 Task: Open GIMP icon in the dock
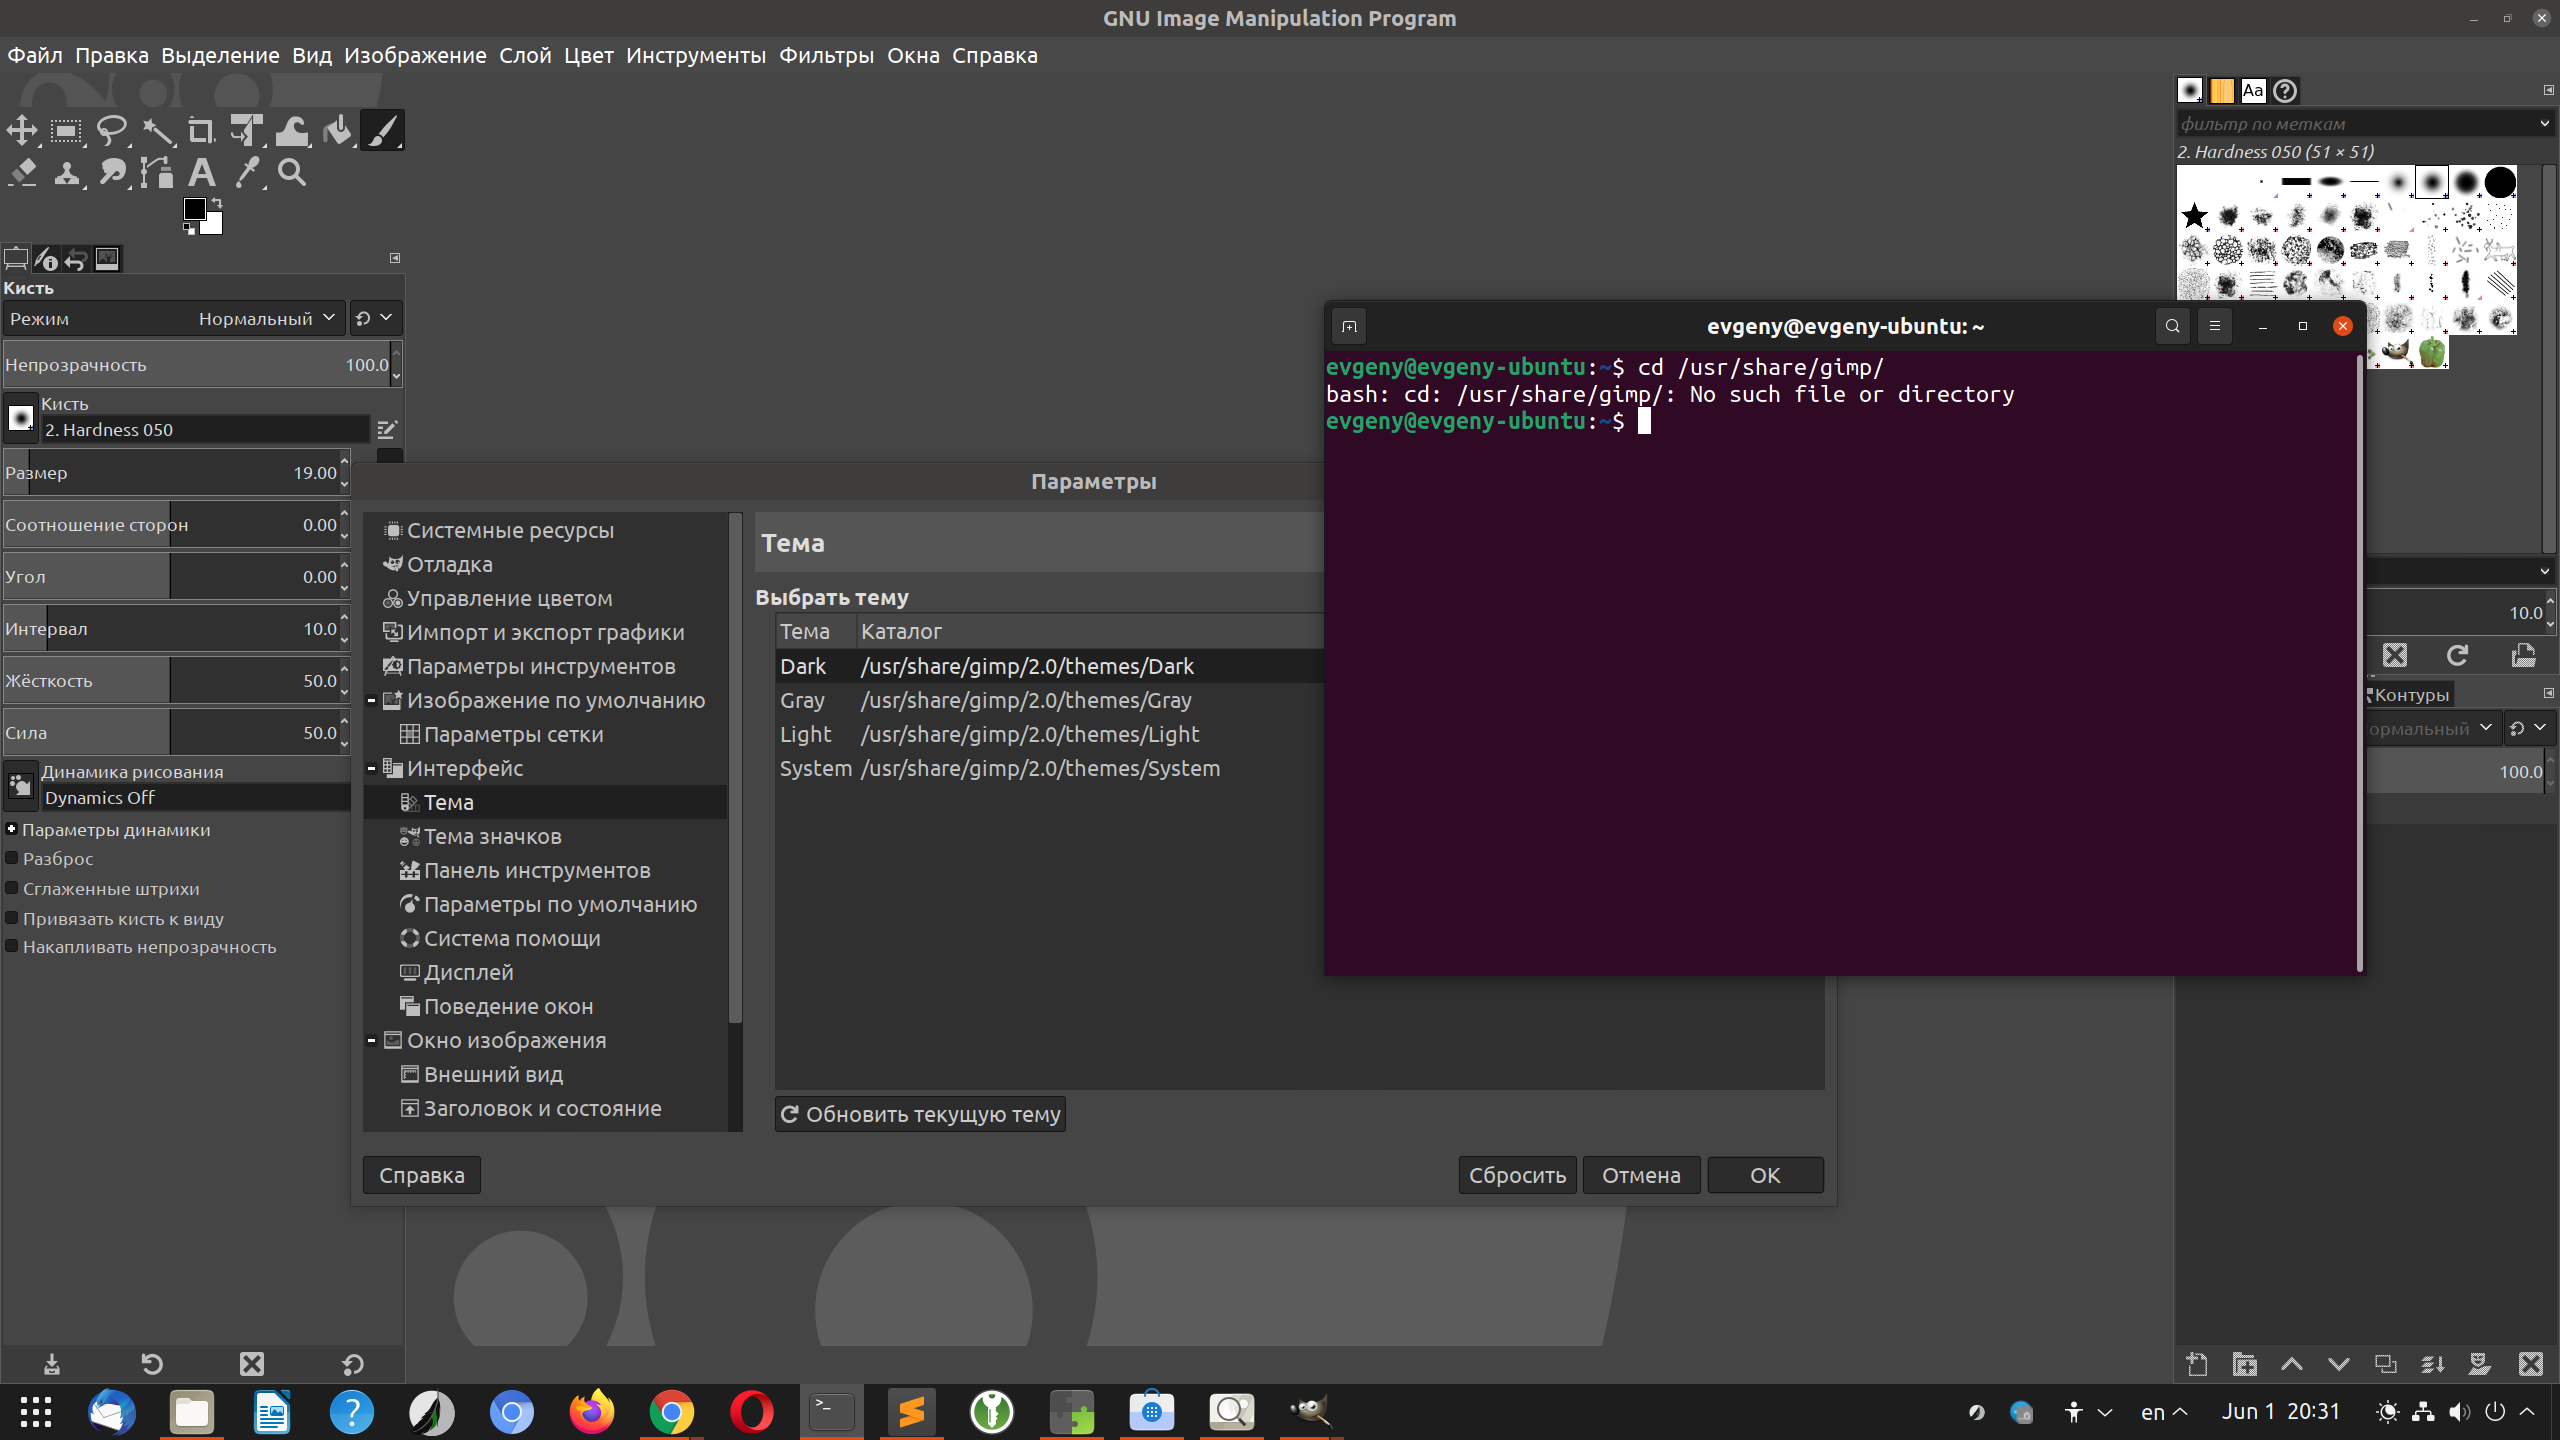1310,1412
